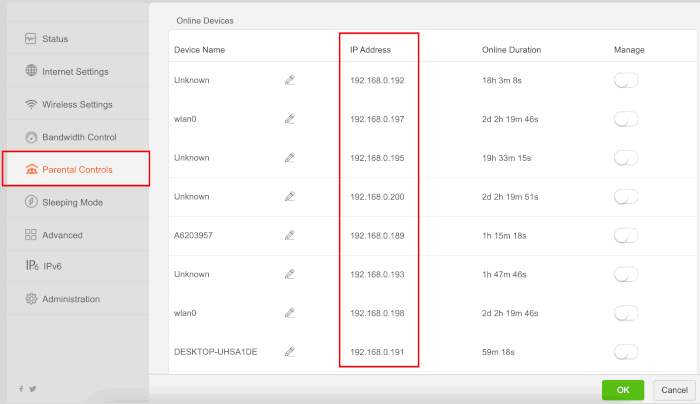700x404 pixels.
Task: Go to IPv6 settings
Action: (78, 266)
